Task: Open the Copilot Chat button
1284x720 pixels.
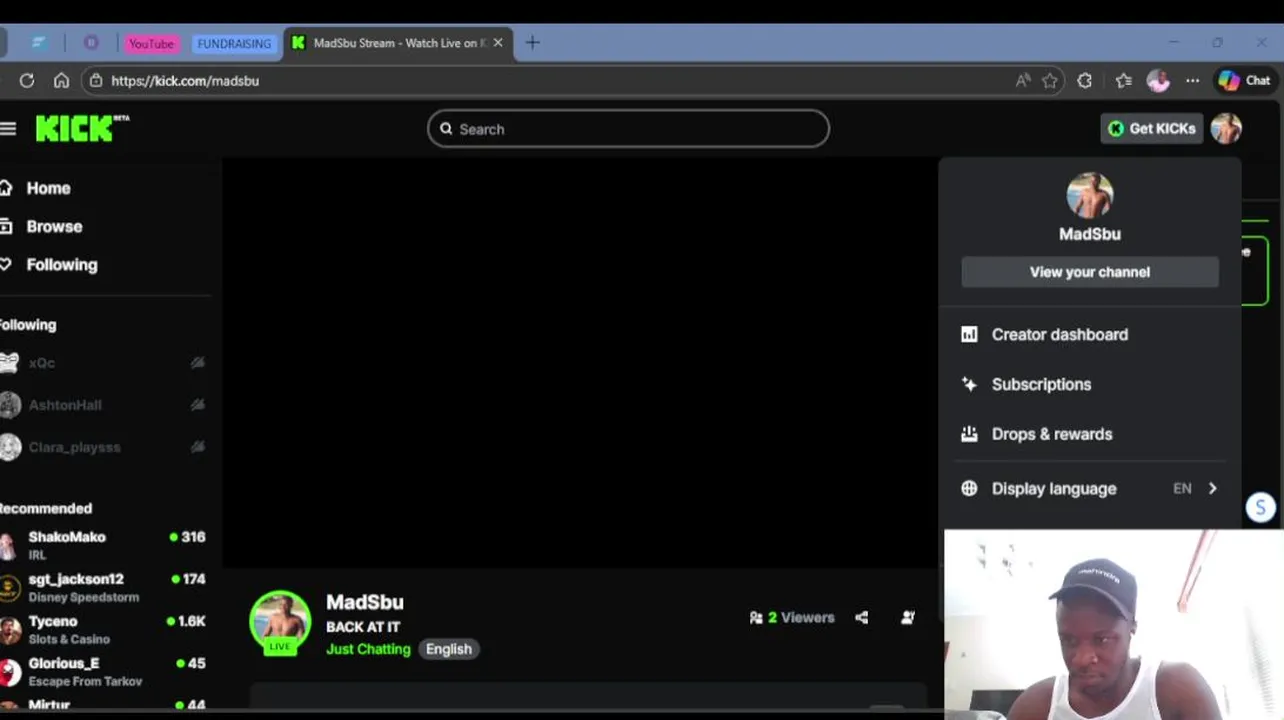Action: [1244, 81]
